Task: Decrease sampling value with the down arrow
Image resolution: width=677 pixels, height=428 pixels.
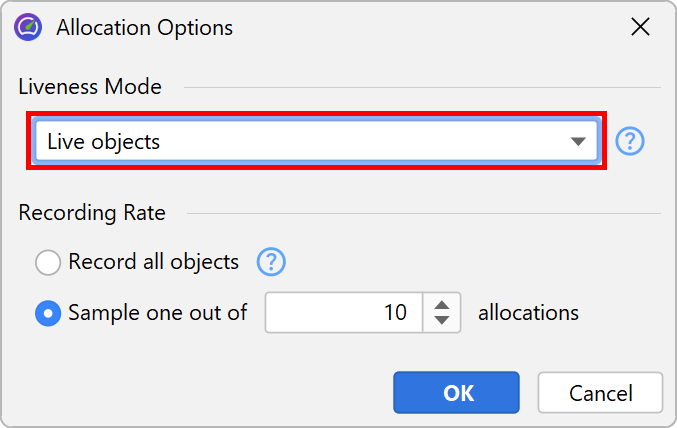Action: pyautogui.click(x=442, y=322)
